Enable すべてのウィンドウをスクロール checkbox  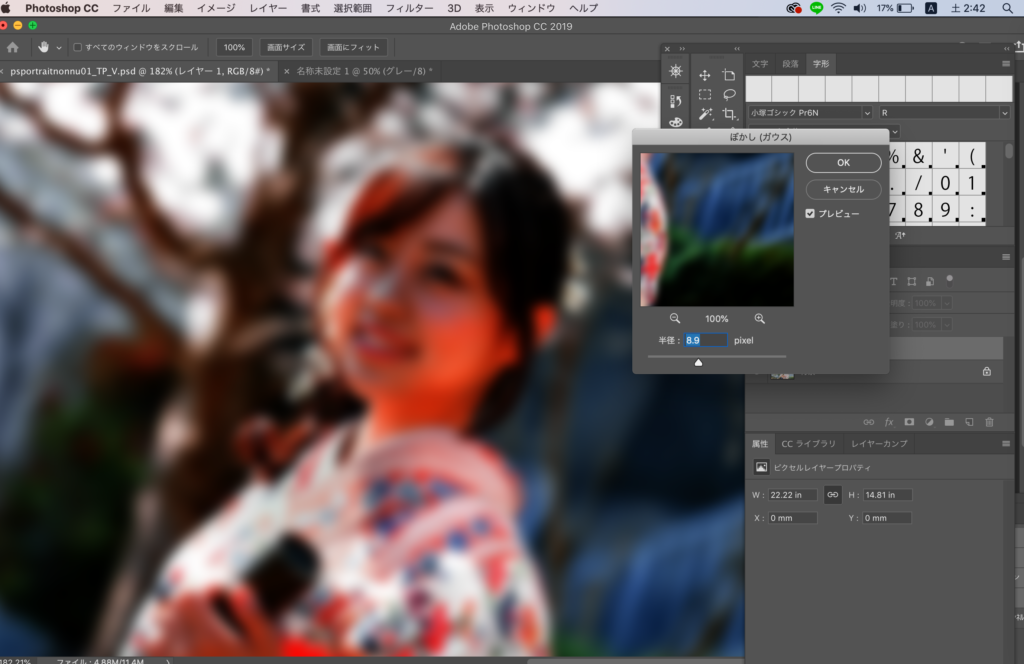click(78, 47)
